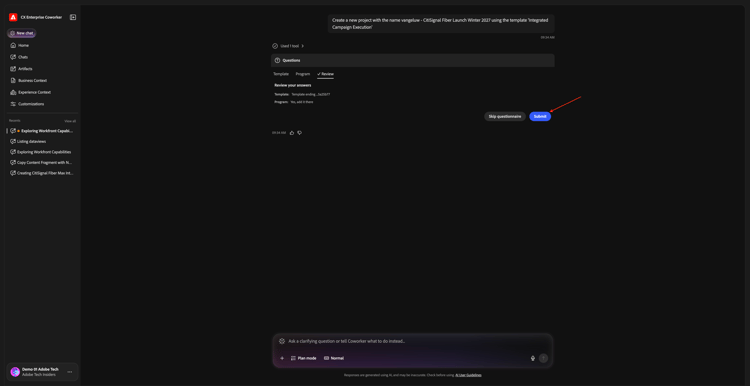The image size is (750, 386).
Task: Click the 'Used 1 tool' status icon
Action: click(275, 46)
